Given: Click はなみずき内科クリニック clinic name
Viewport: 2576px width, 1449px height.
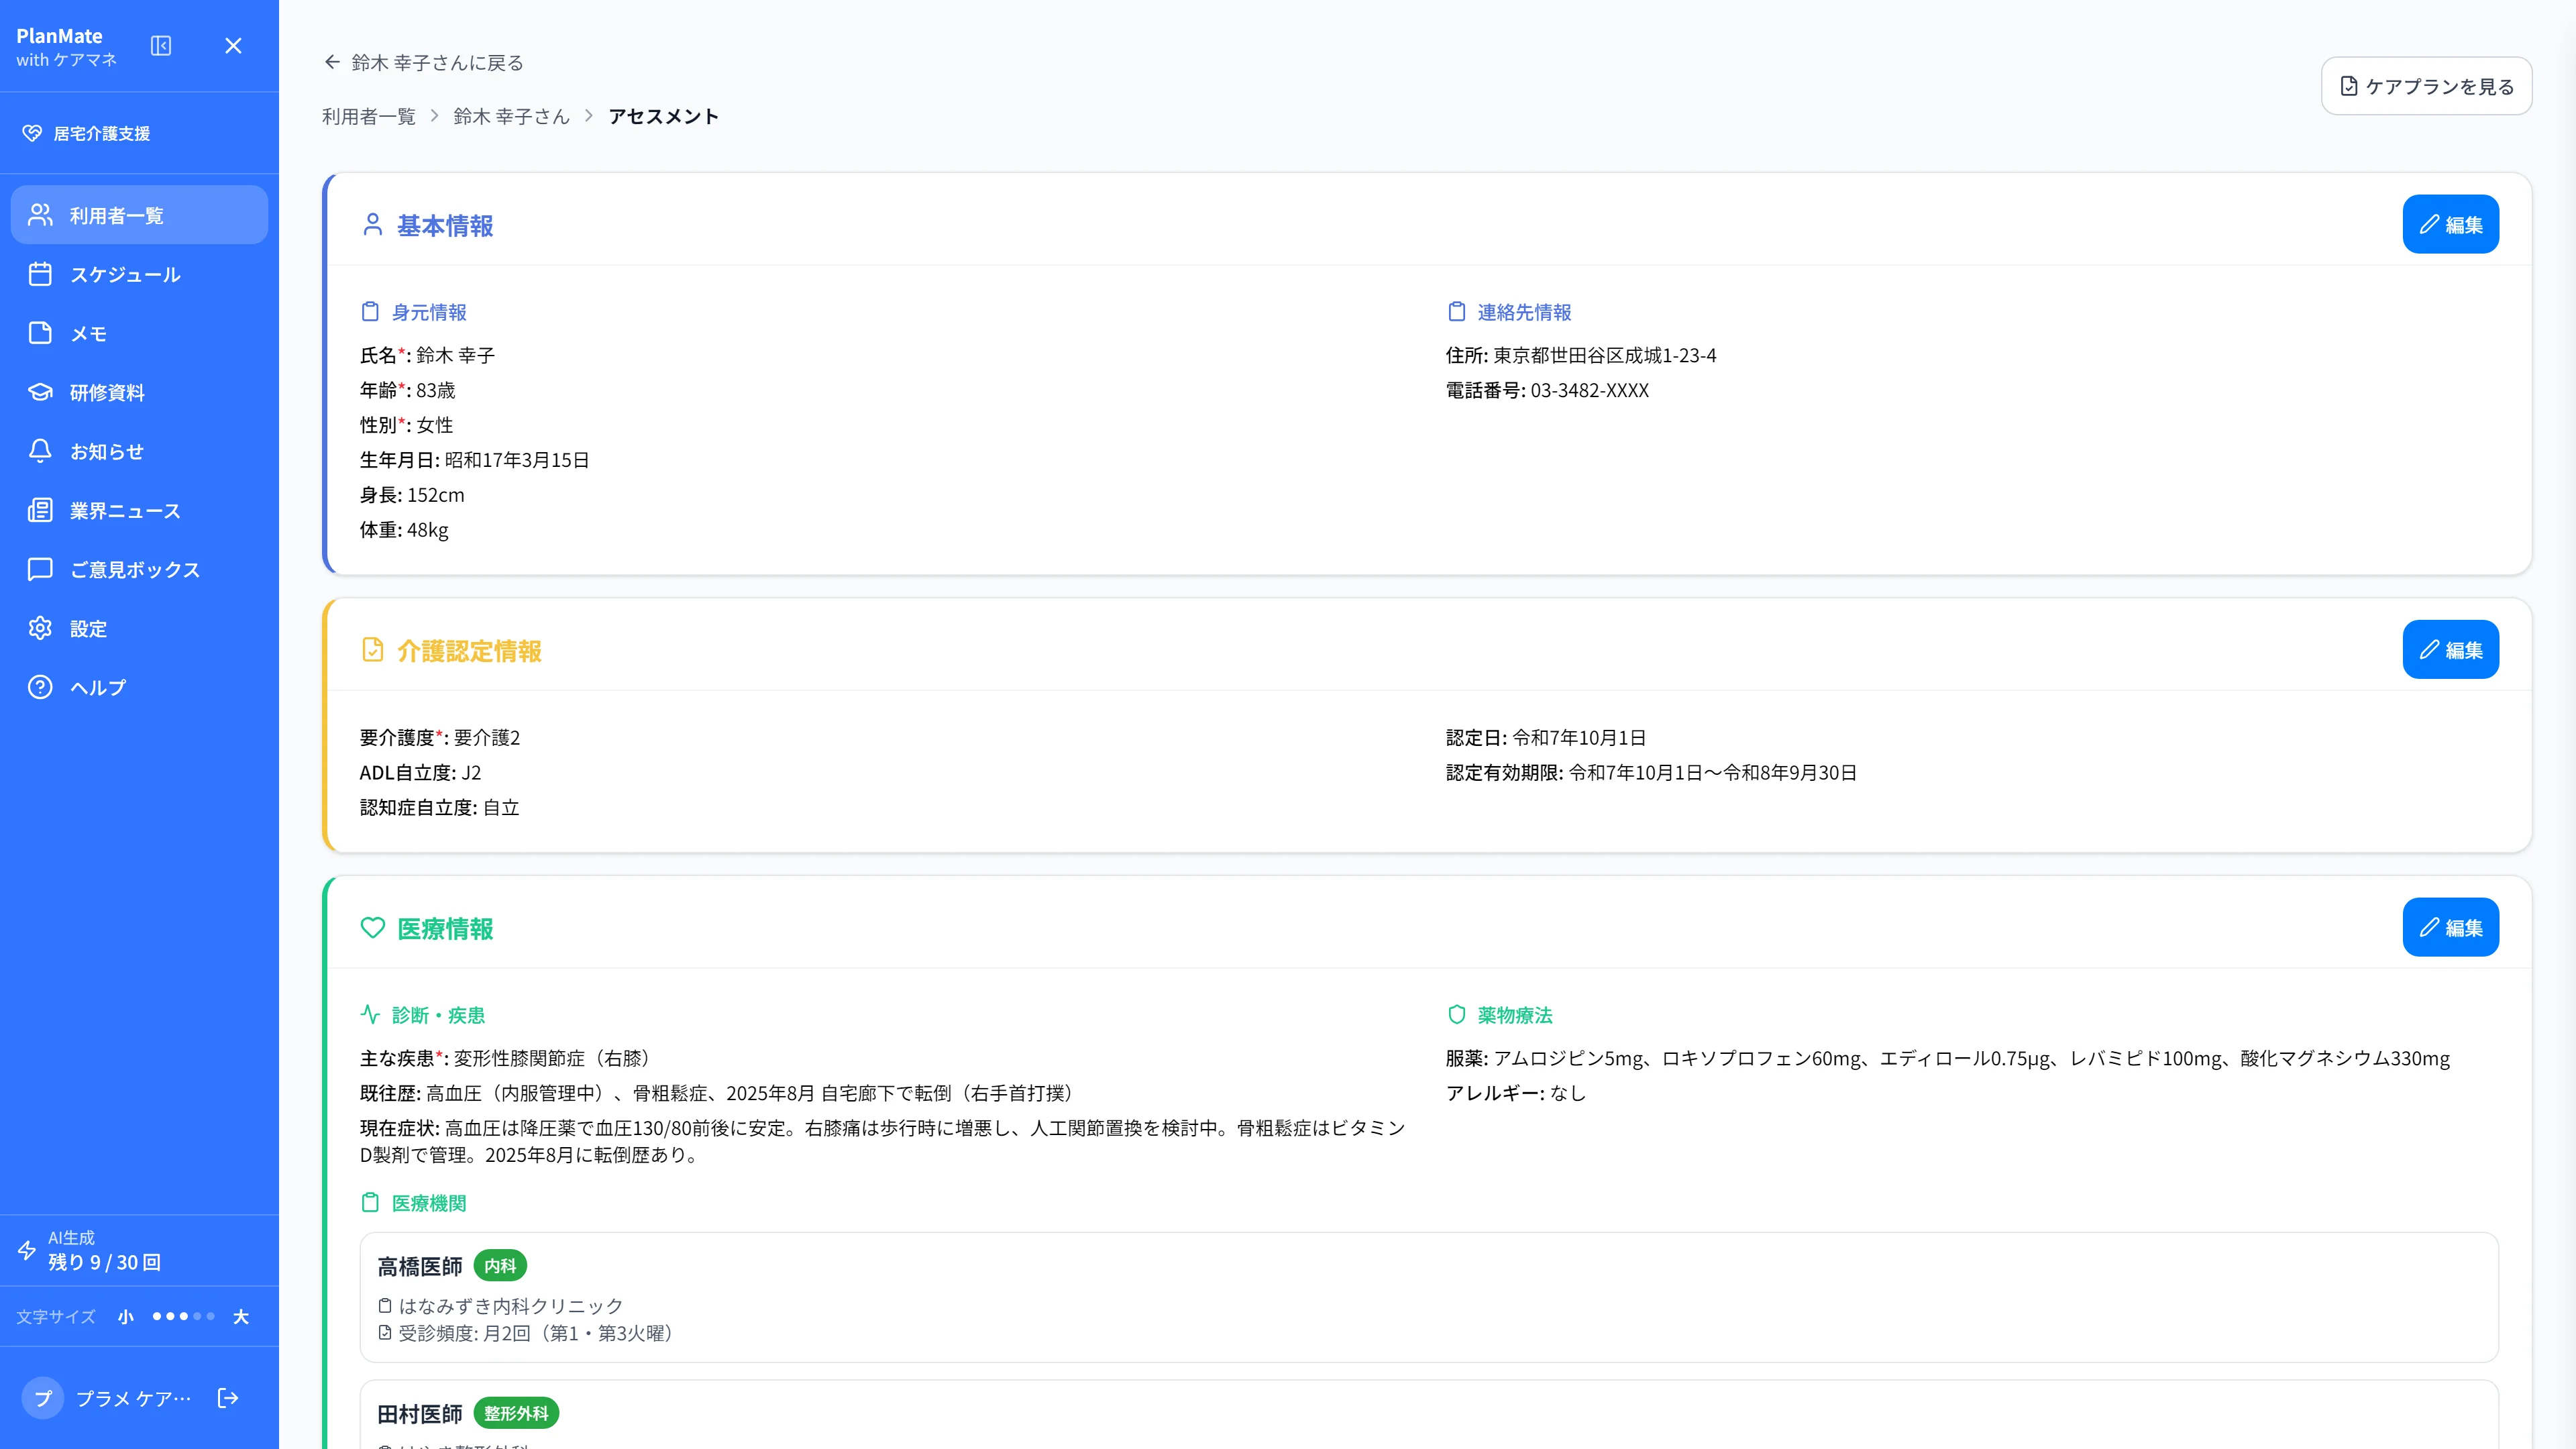Looking at the screenshot, I should 511,1306.
